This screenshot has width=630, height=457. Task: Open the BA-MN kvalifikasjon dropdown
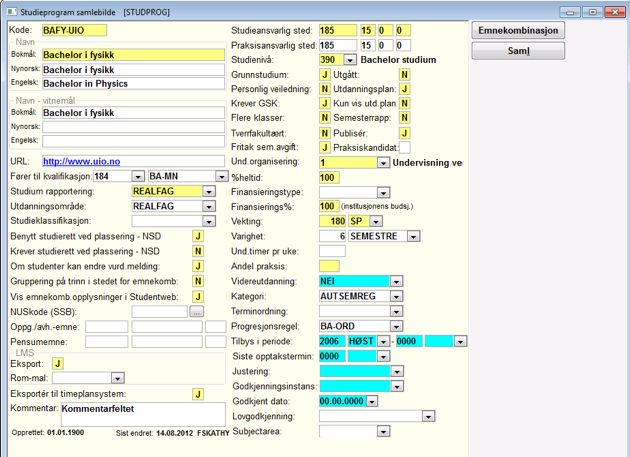[222, 176]
